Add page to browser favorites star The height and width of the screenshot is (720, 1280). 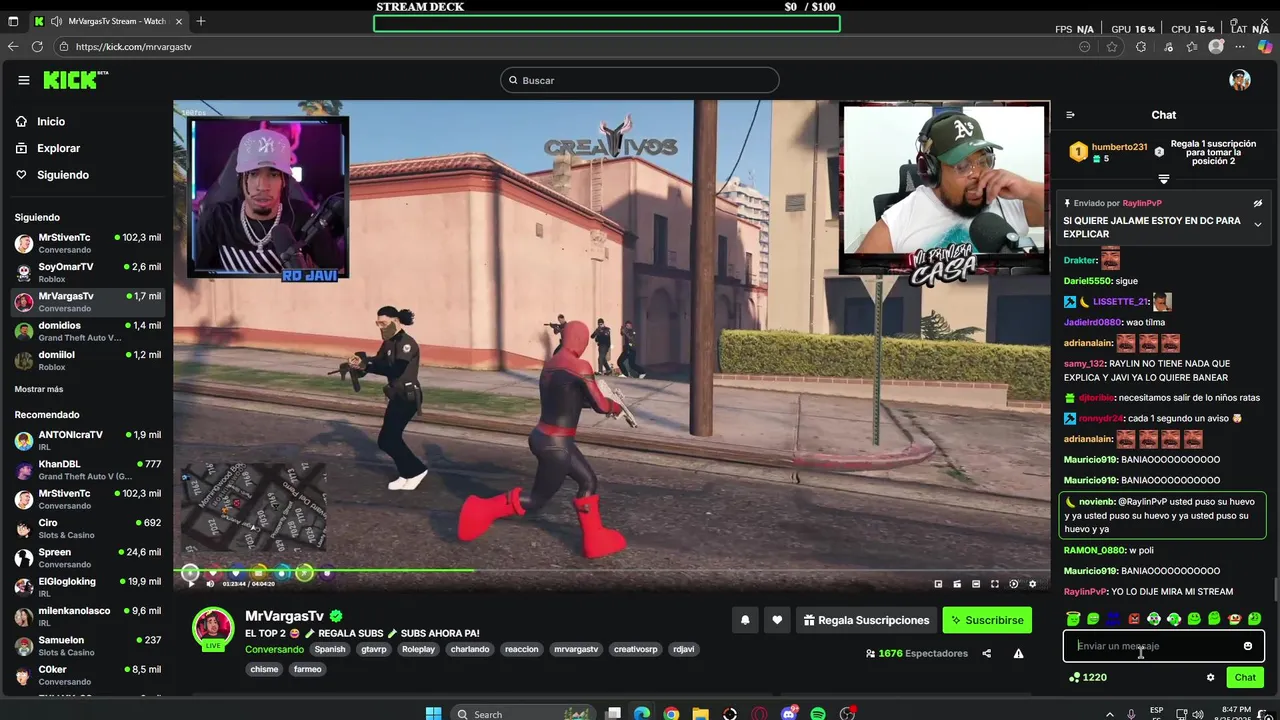click(x=1112, y=46)
